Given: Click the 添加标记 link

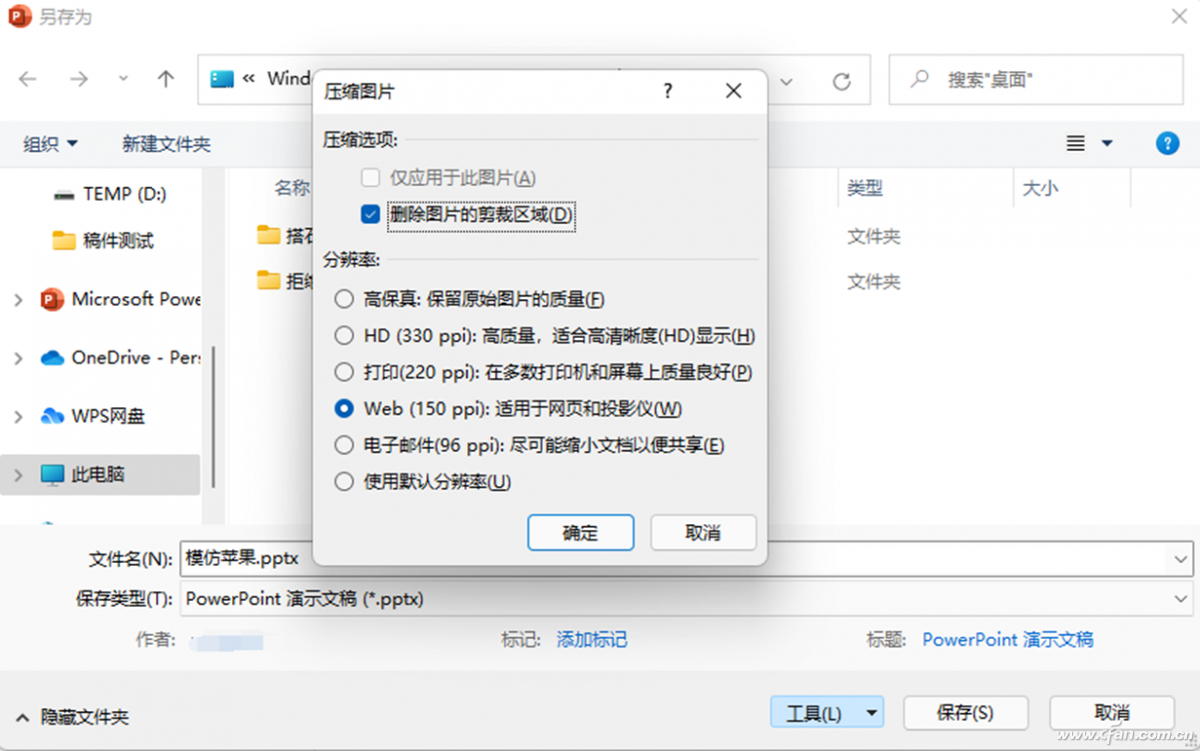Looking at the screenshot, I should point(592,640).
